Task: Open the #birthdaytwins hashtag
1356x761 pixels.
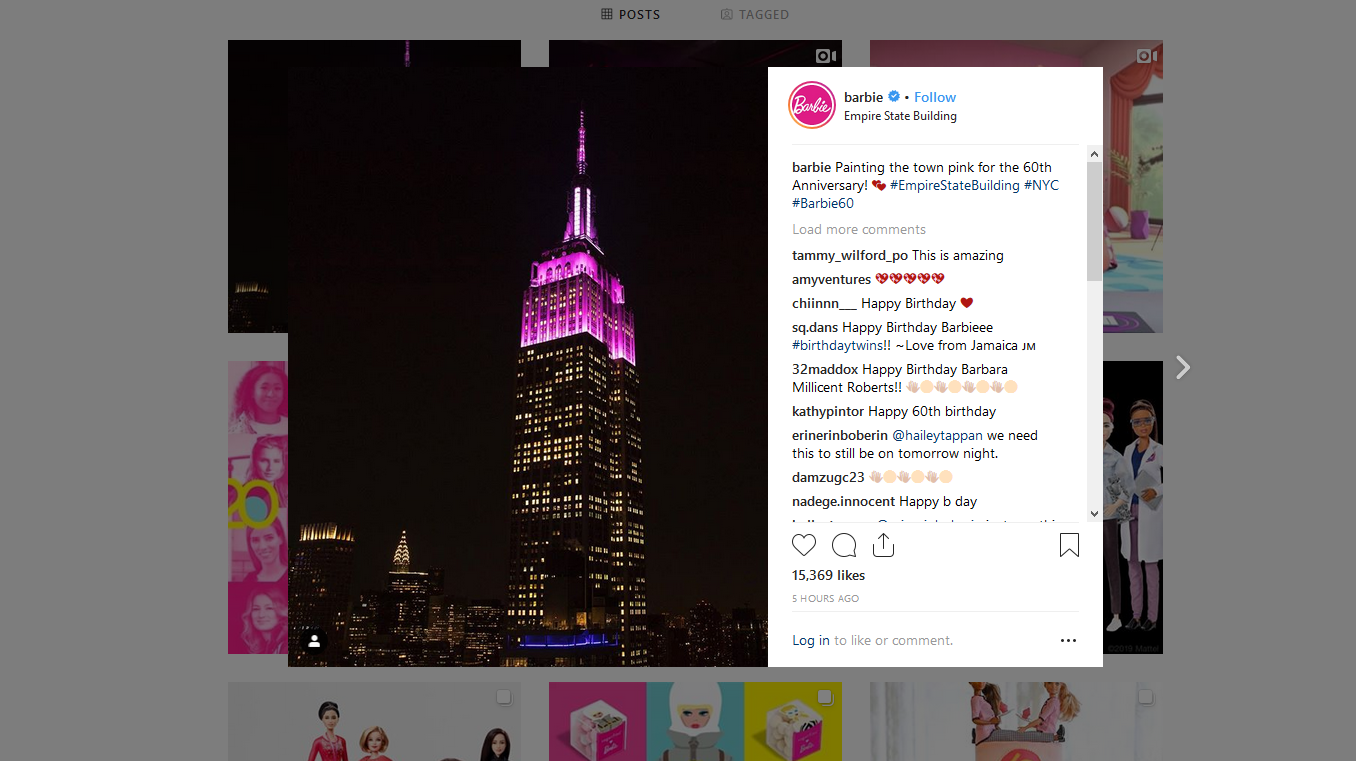Action: 836,345
